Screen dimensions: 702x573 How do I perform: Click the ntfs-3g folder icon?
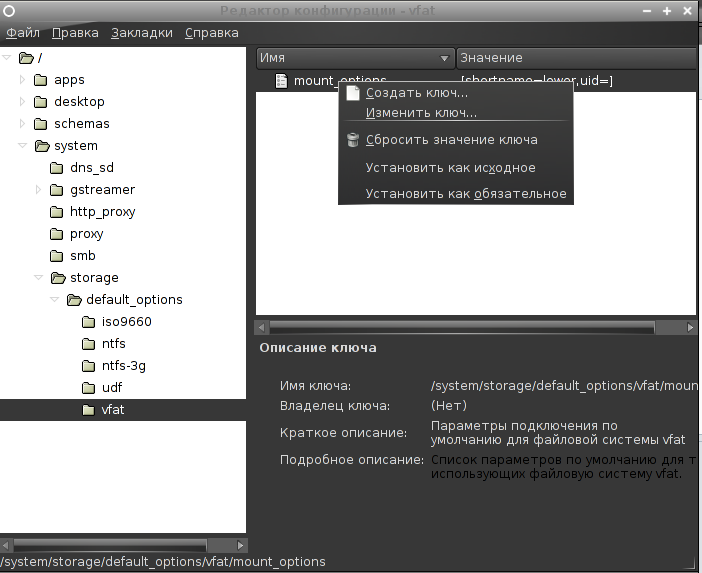89,366
